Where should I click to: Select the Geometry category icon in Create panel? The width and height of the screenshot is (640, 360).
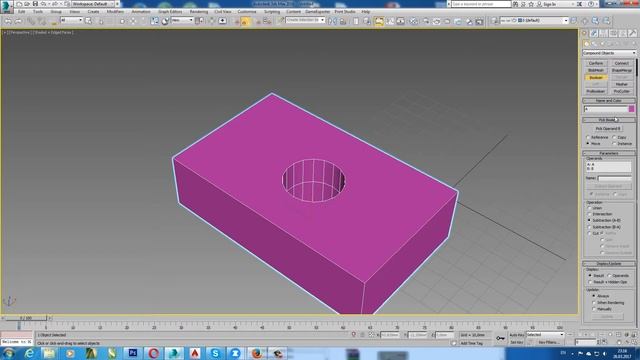coord(587,44)
